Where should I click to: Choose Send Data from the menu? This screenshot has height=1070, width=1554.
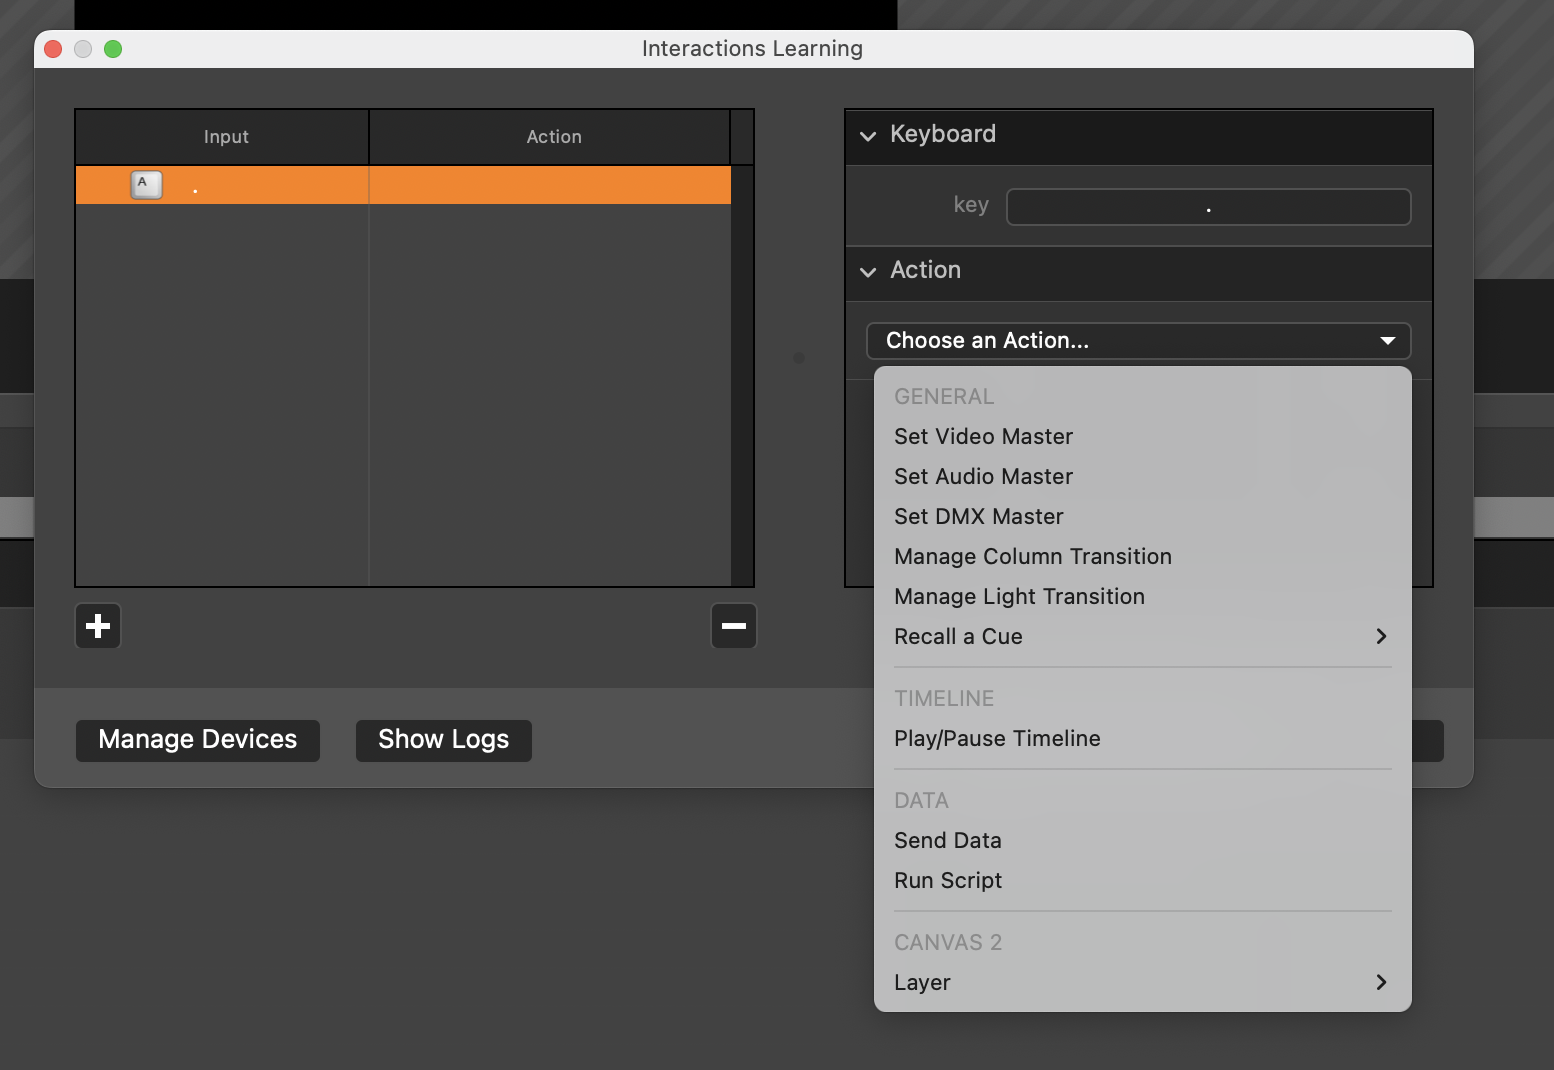(947, 841)
